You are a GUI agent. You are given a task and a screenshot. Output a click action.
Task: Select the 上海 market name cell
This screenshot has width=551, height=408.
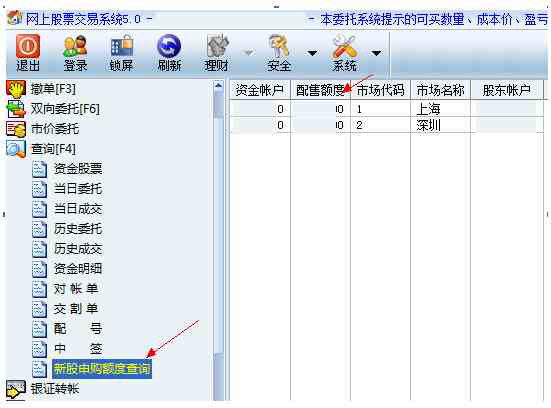pyautogui.click(x=441, y=109)
